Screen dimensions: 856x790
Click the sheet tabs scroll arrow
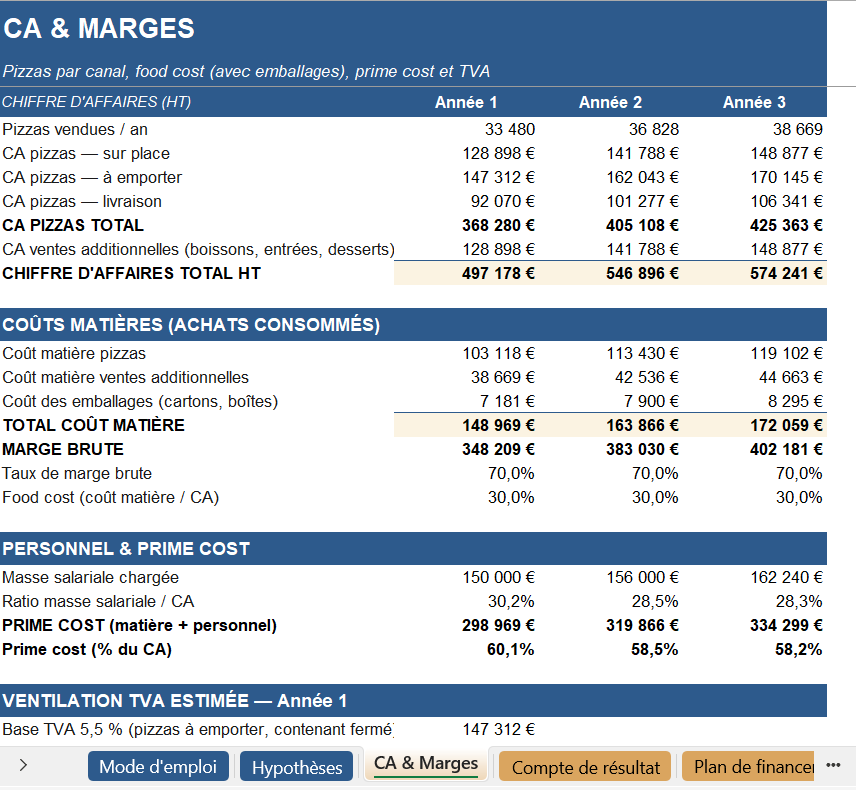tap(23, 765)
